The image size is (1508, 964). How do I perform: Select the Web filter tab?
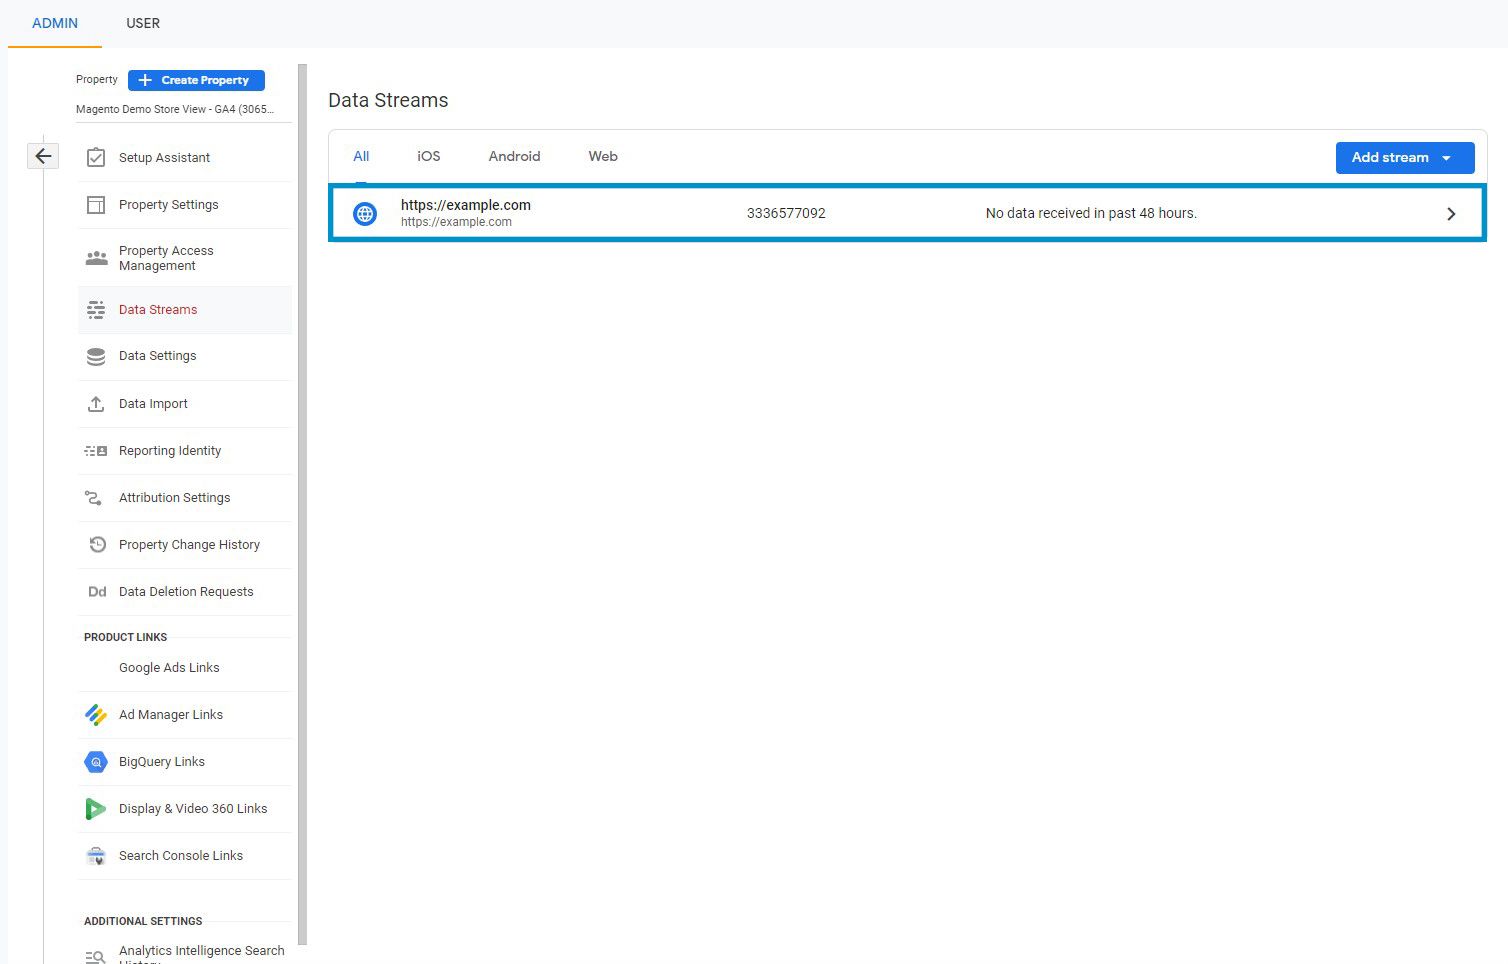[602, 156]
